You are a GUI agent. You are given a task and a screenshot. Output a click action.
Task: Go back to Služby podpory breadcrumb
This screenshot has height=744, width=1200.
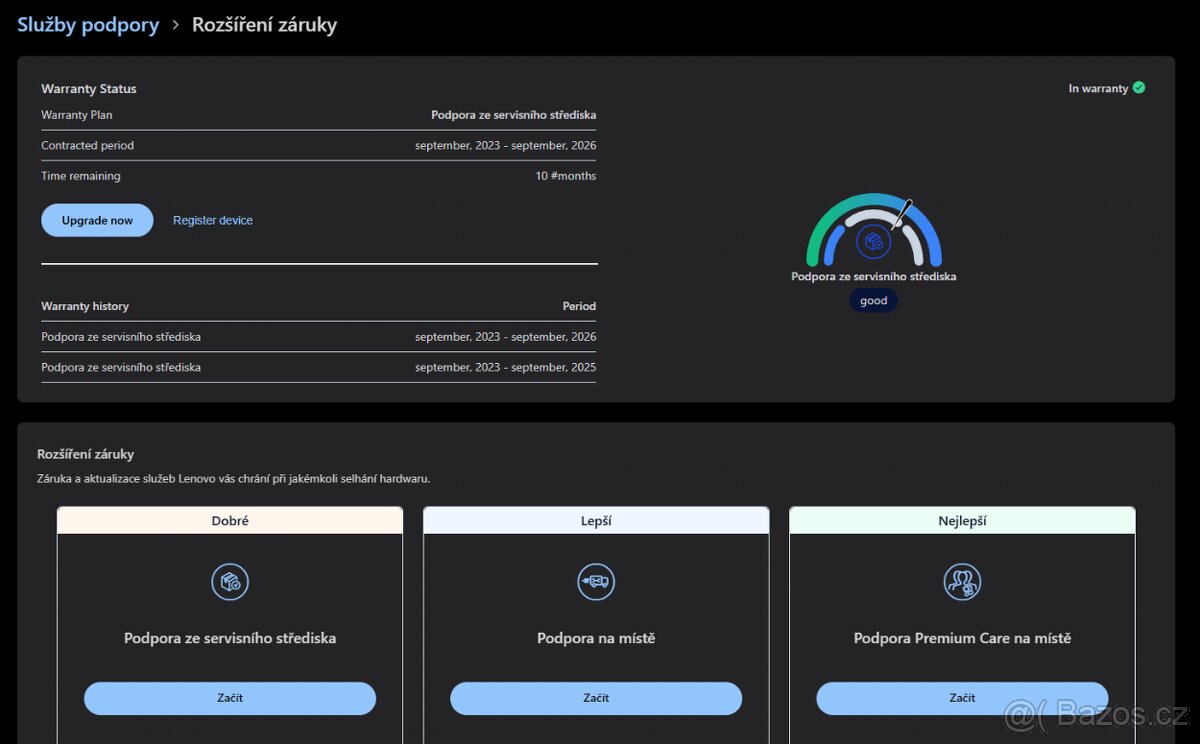(88, 25)
